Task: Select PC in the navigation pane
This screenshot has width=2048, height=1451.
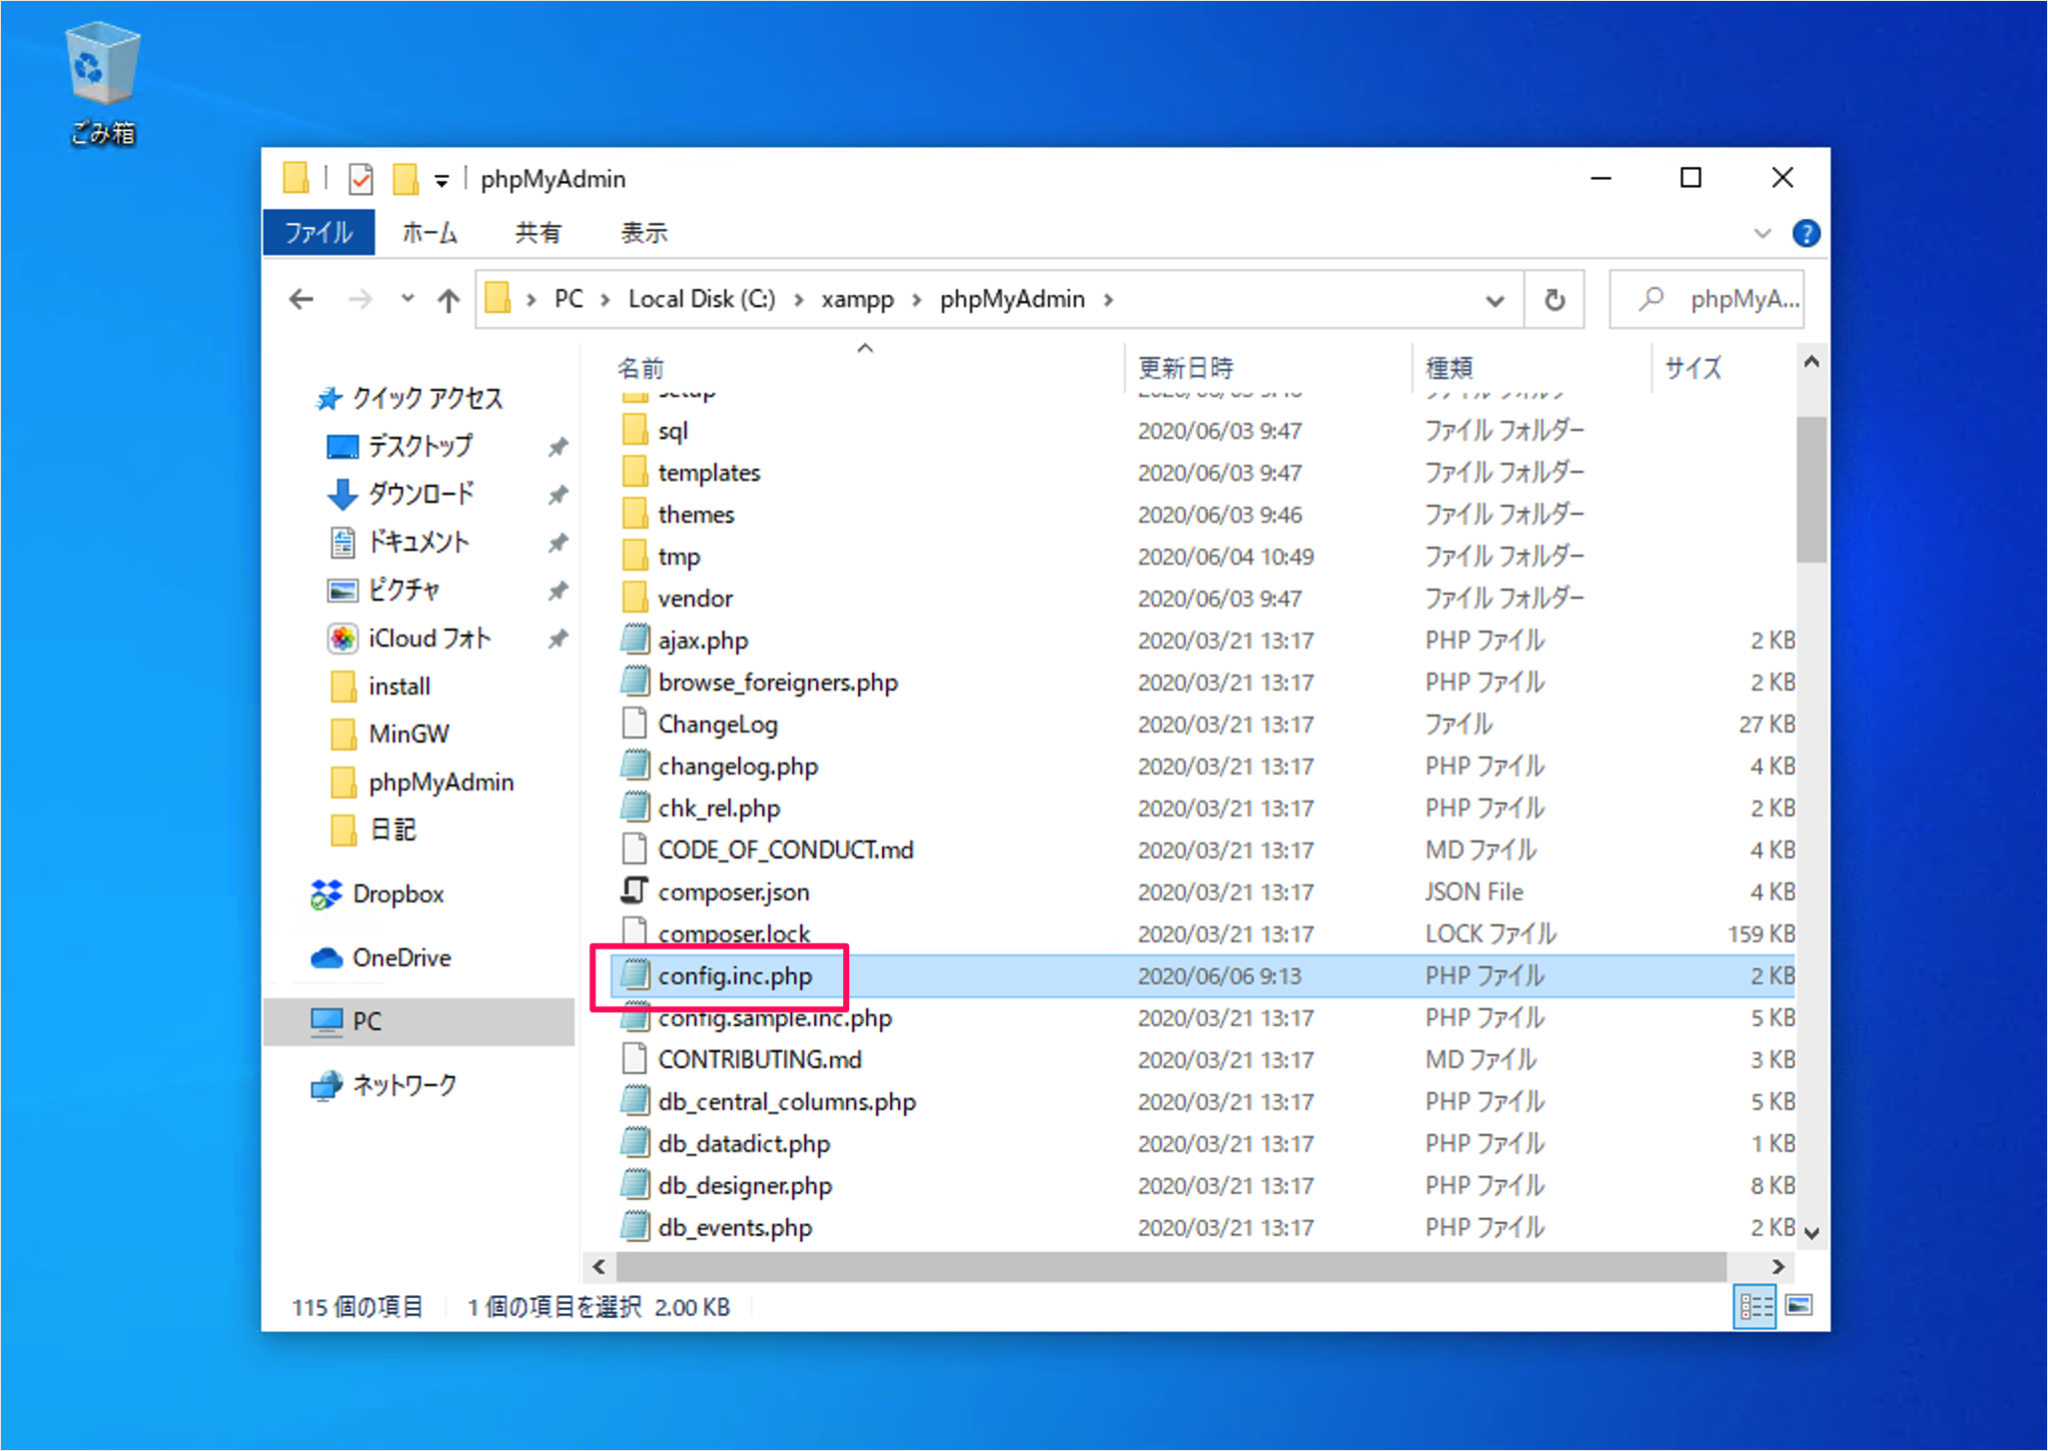Action: (x=420, y=1021)
